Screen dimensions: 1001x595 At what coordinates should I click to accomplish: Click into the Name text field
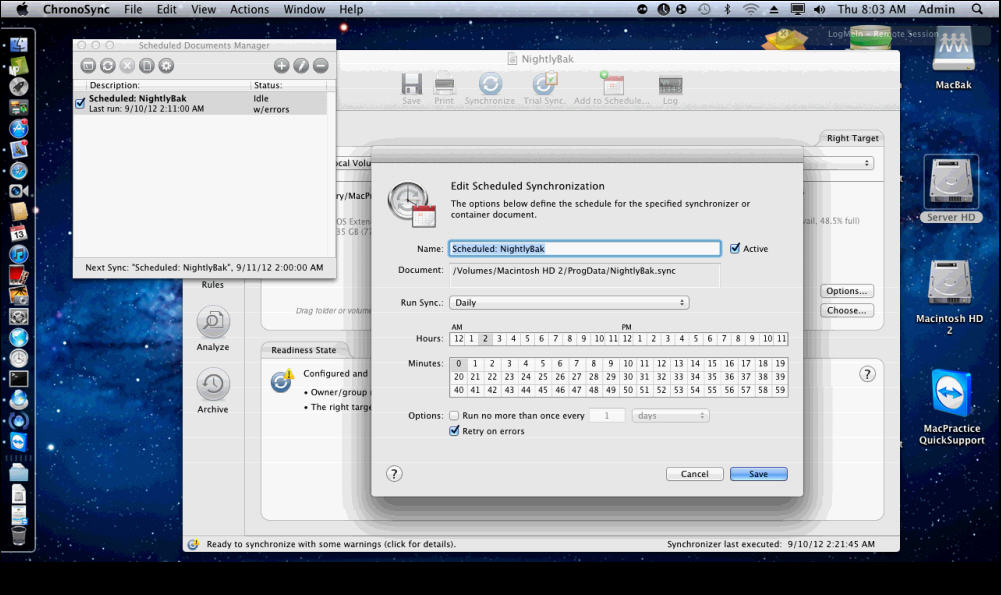(x=585, y=248)
